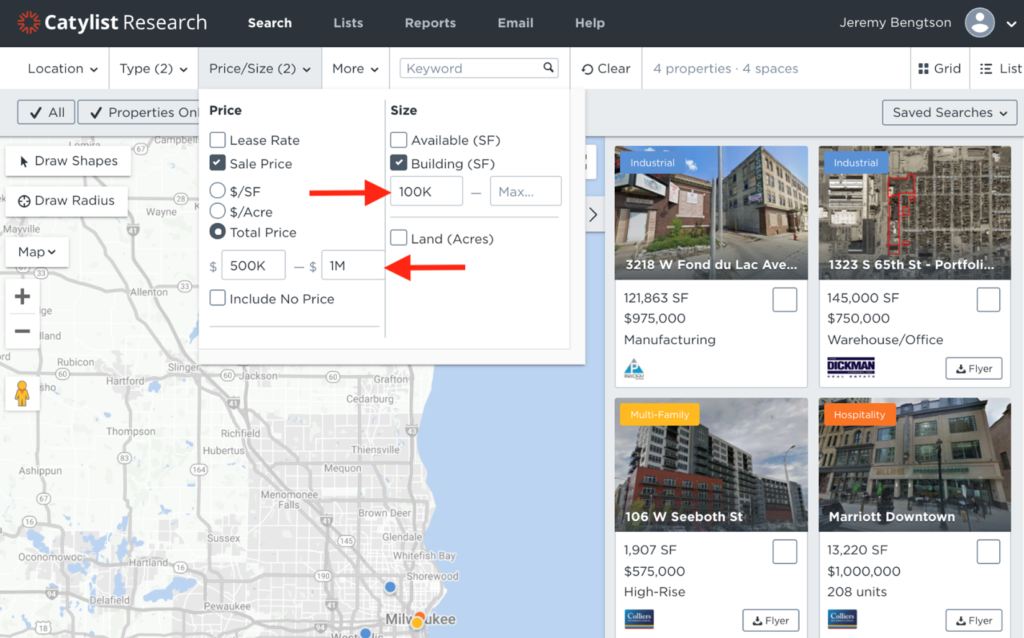Open the Help menu
This screenshot has height=638, width=1024.
coord(590,23)
